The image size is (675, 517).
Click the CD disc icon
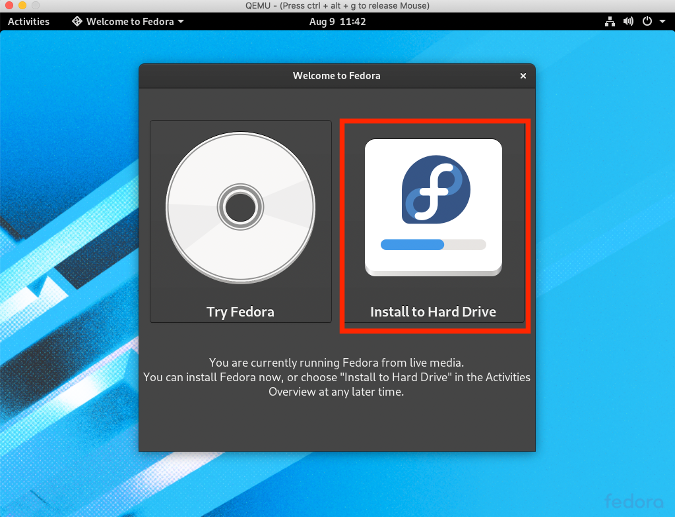[x=240, y=208]
